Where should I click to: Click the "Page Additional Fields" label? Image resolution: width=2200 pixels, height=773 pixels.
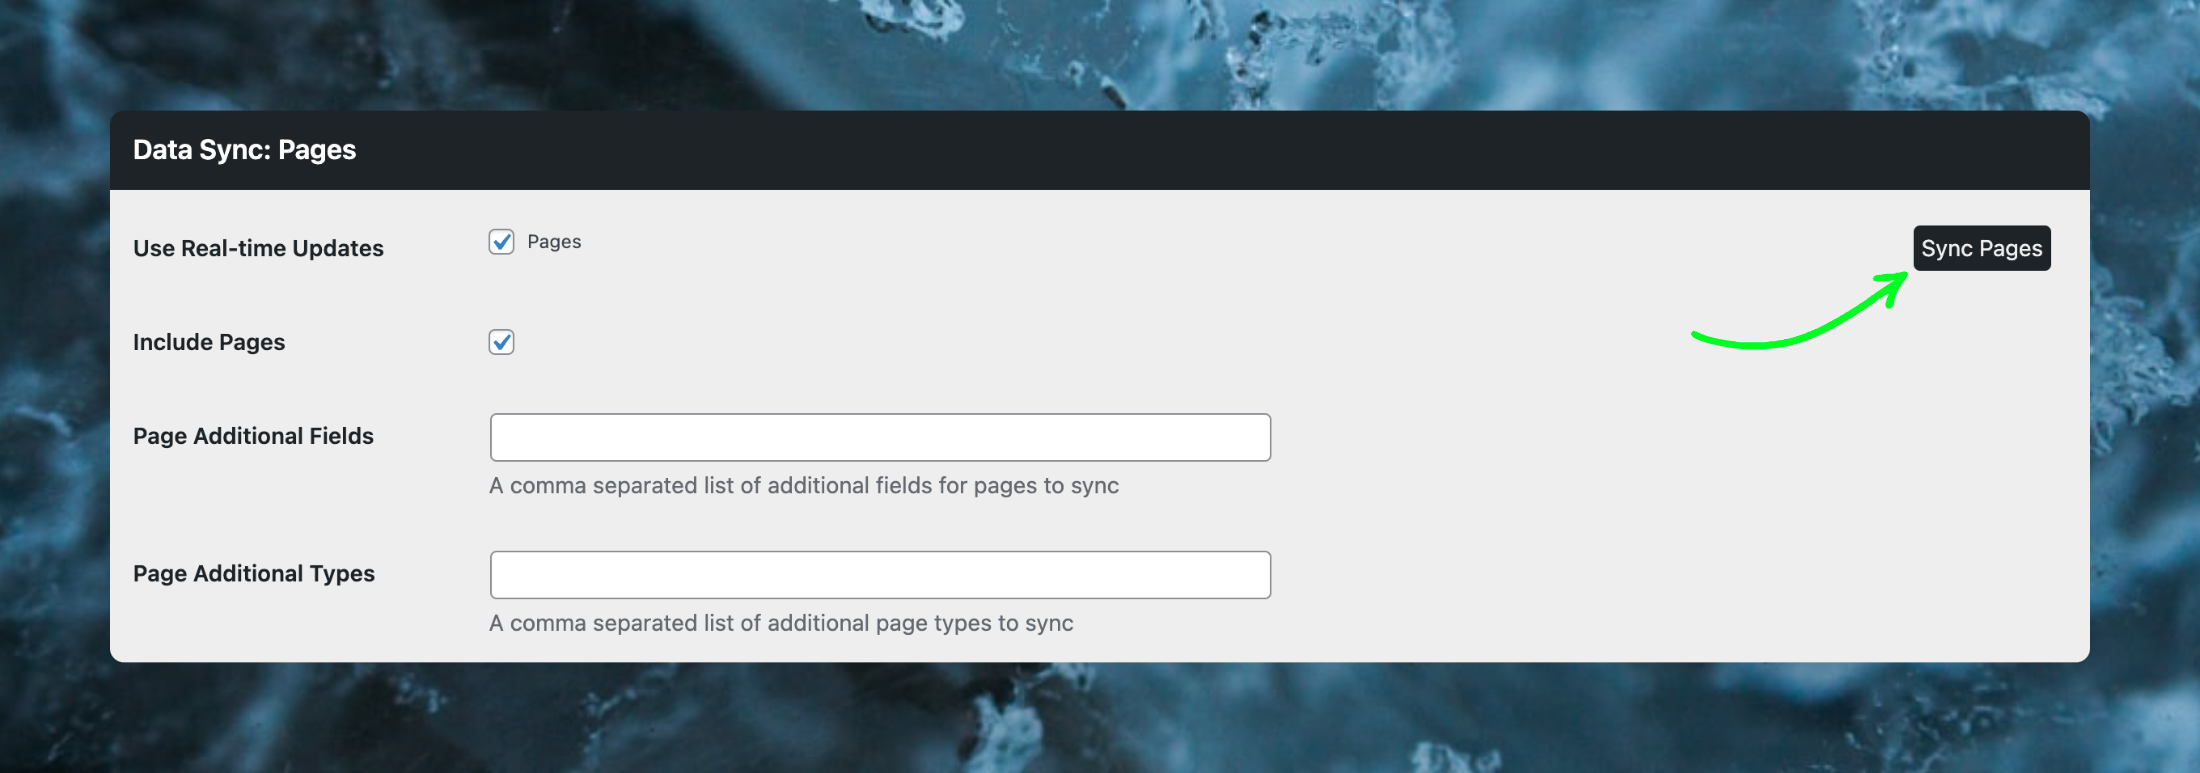(x=253, y=436)
